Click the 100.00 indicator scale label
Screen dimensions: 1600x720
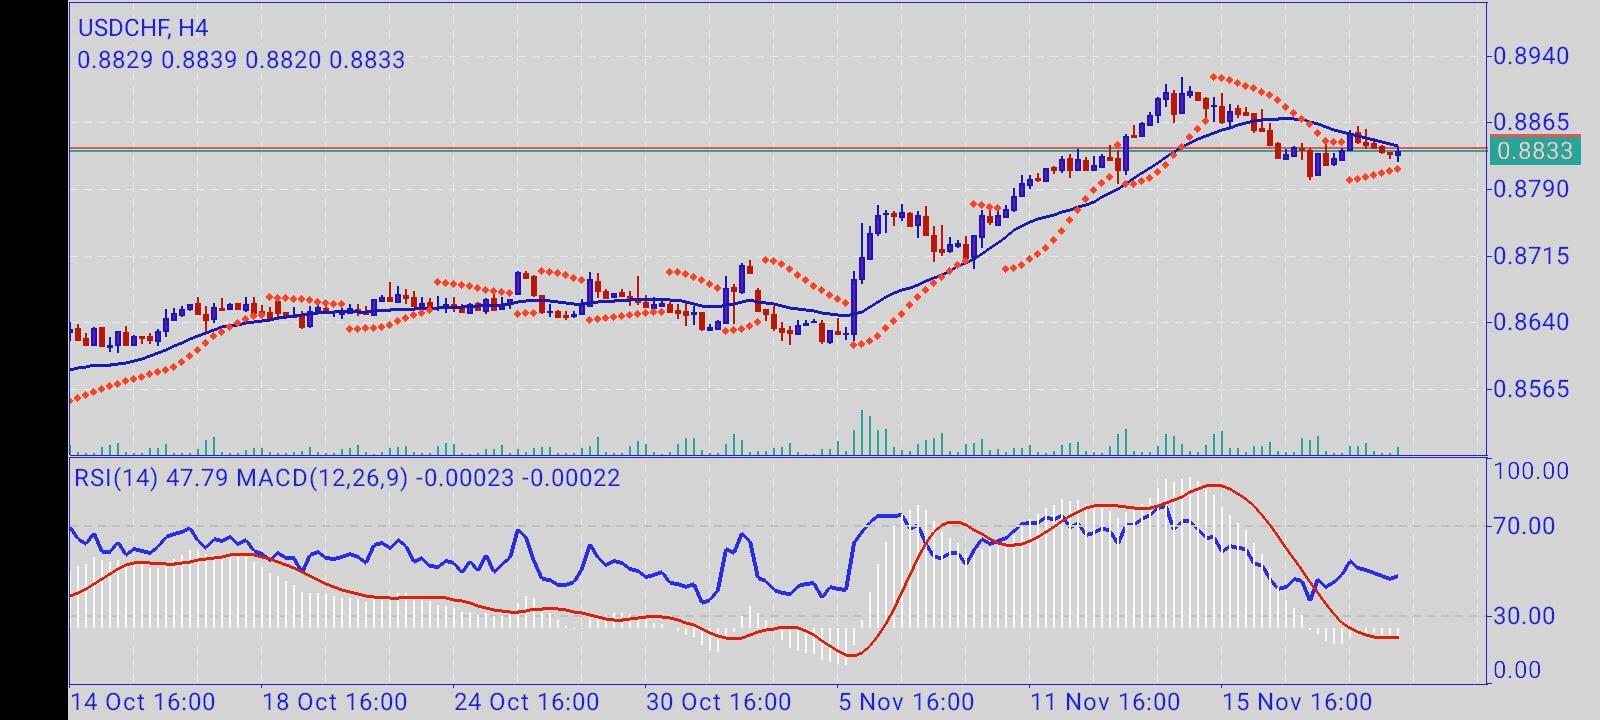pos(1531,471)
